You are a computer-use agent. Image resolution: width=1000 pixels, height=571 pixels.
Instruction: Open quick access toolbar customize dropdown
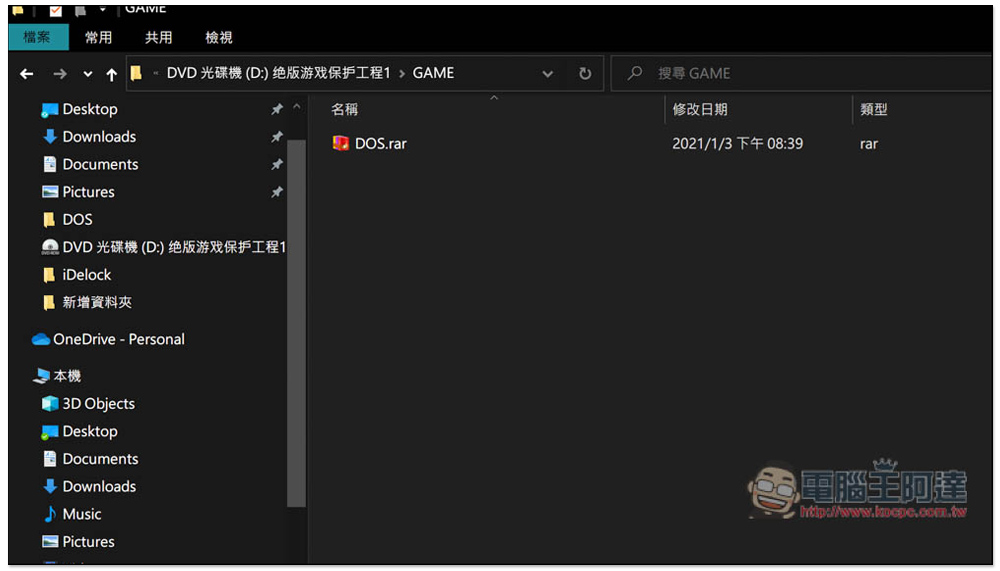103,10
